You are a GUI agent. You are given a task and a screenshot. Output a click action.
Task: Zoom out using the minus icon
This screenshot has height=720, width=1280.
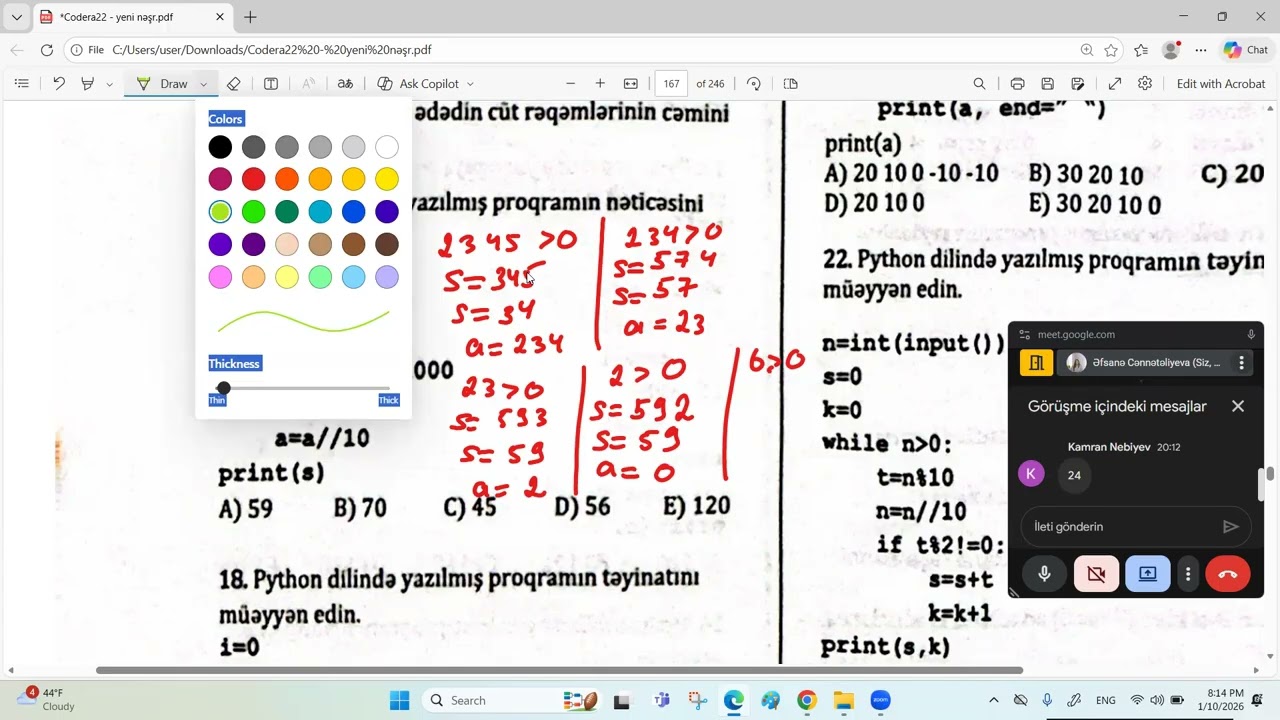click(x=571, y=84)
